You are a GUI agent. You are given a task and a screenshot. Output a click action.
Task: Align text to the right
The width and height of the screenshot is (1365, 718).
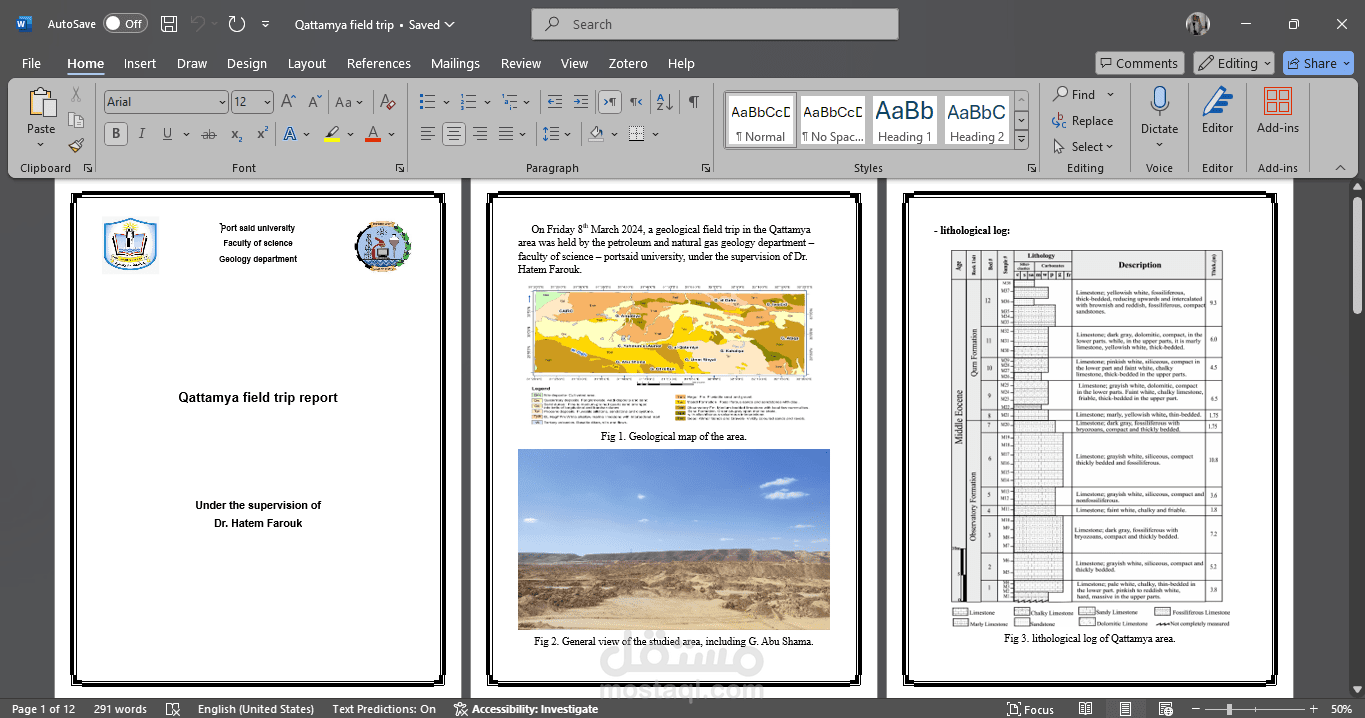[480, 134]
